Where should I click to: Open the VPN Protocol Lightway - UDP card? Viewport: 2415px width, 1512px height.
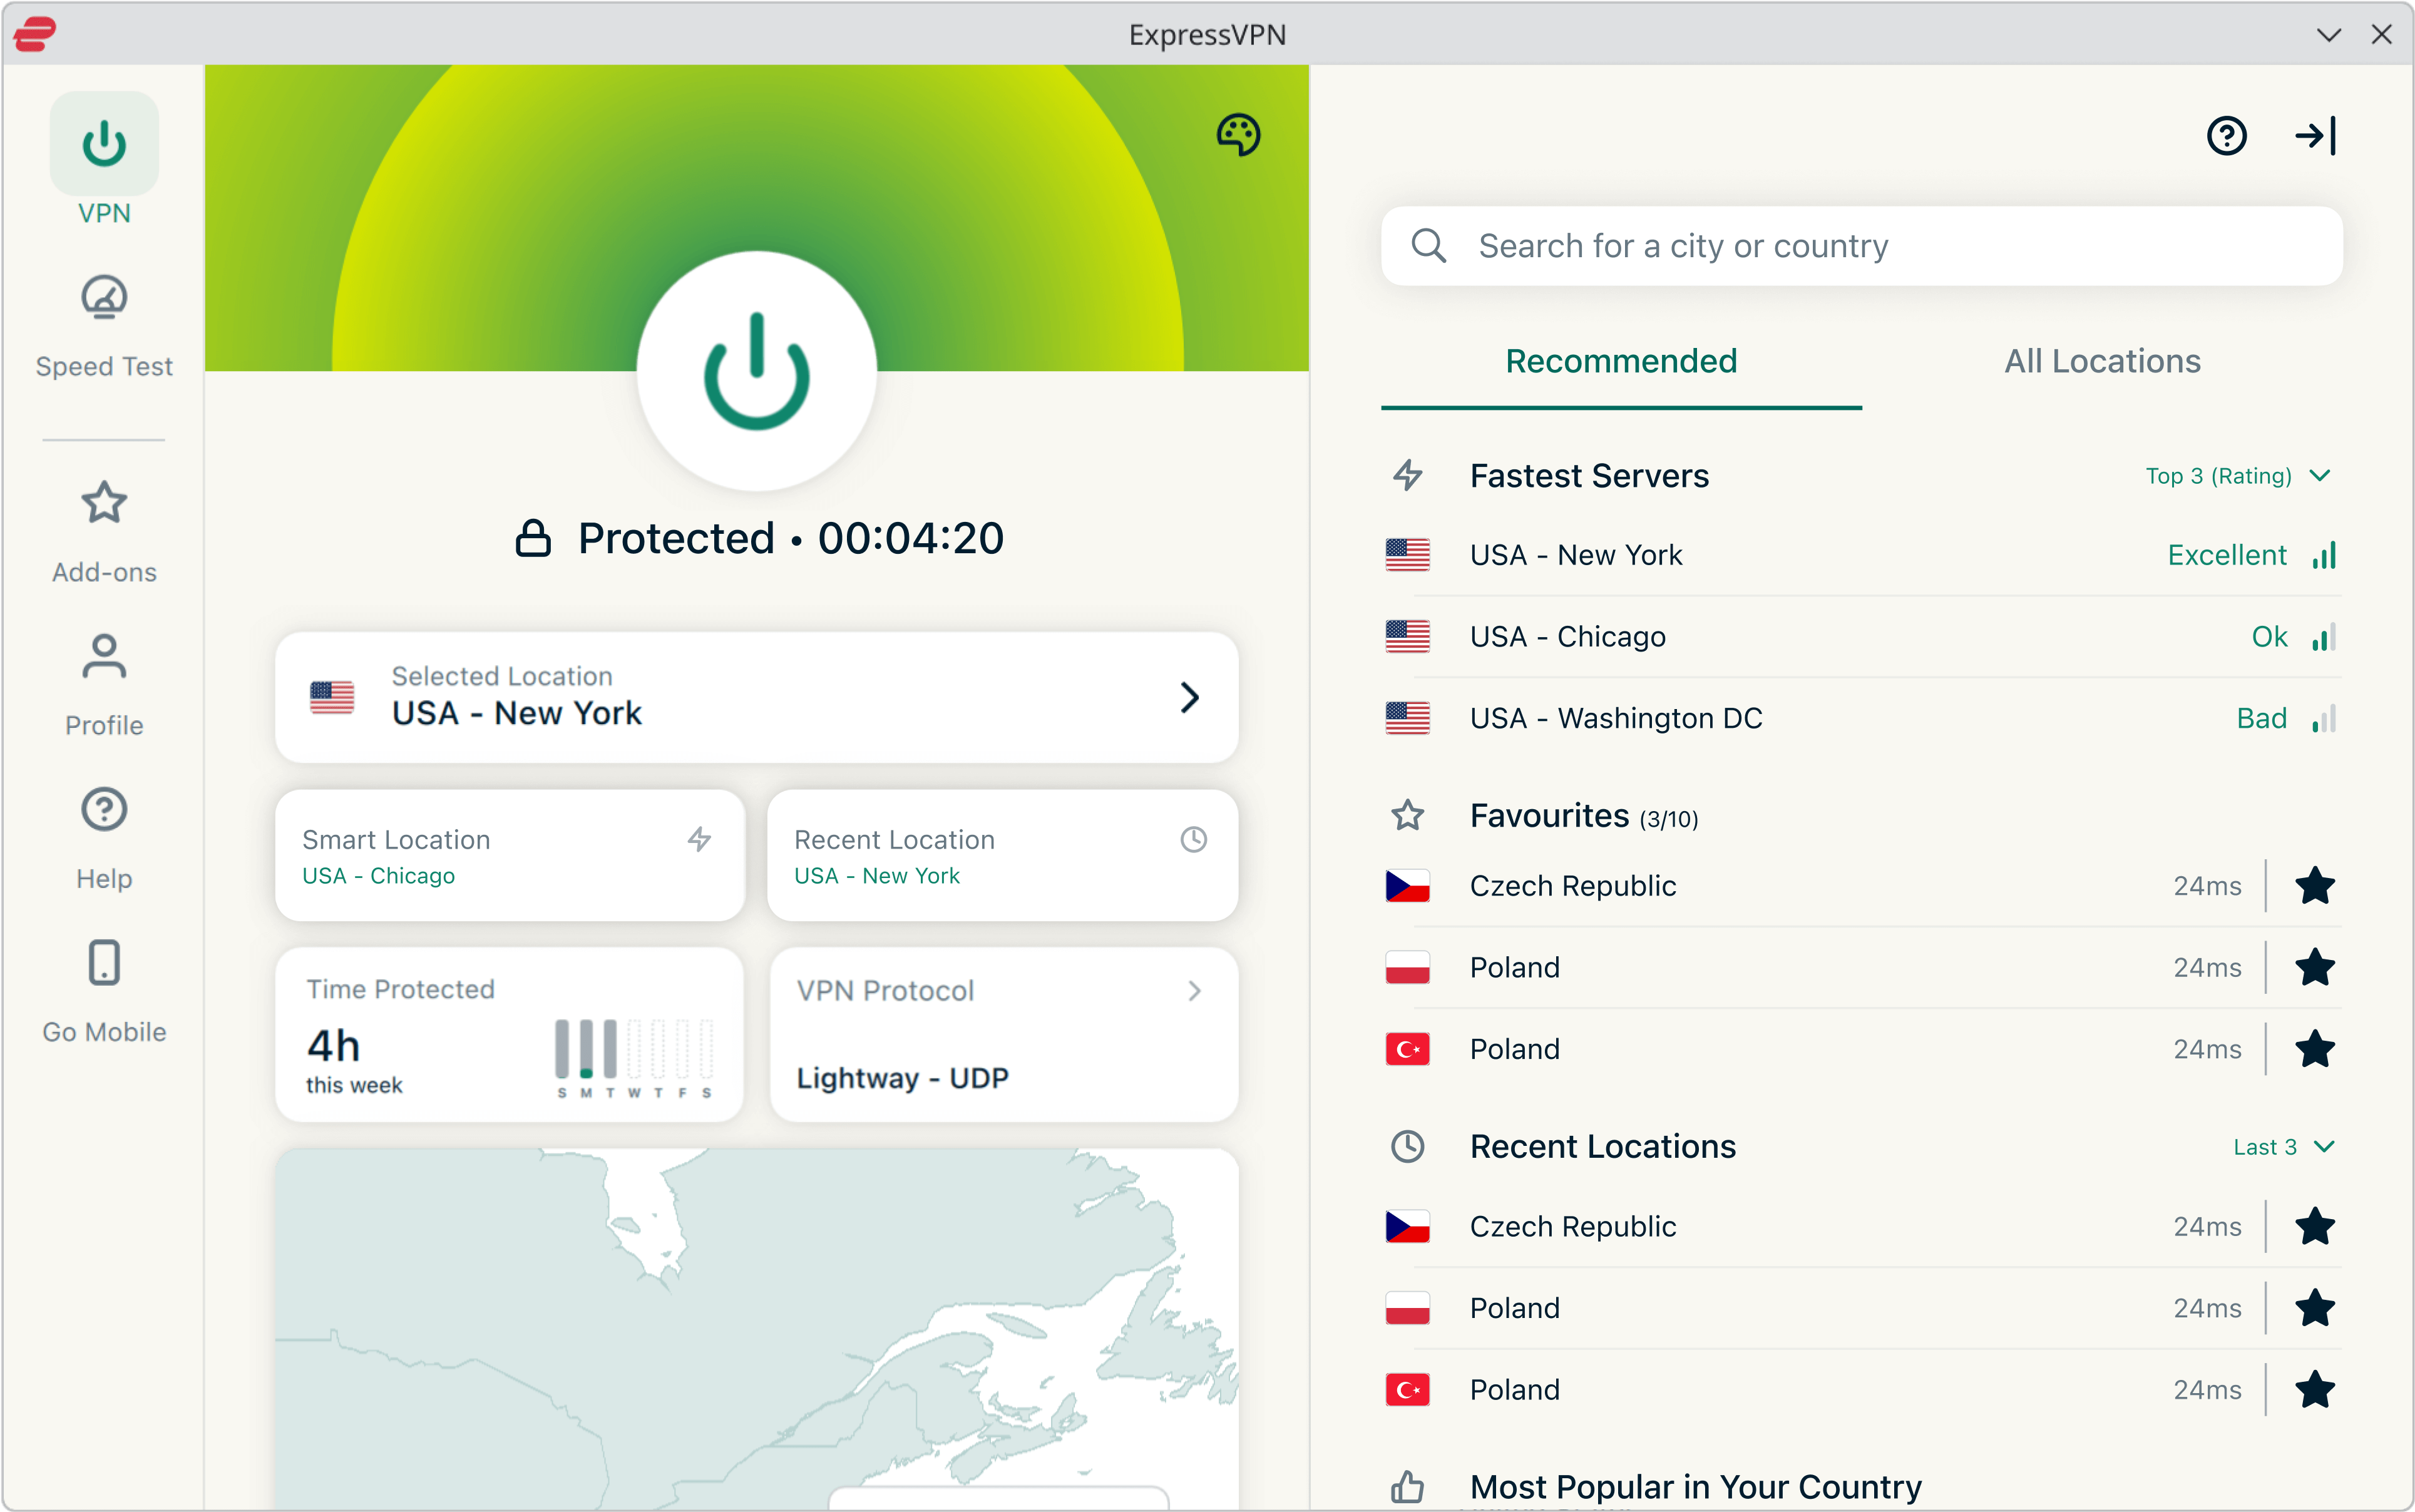[x=1003, y=1035]
